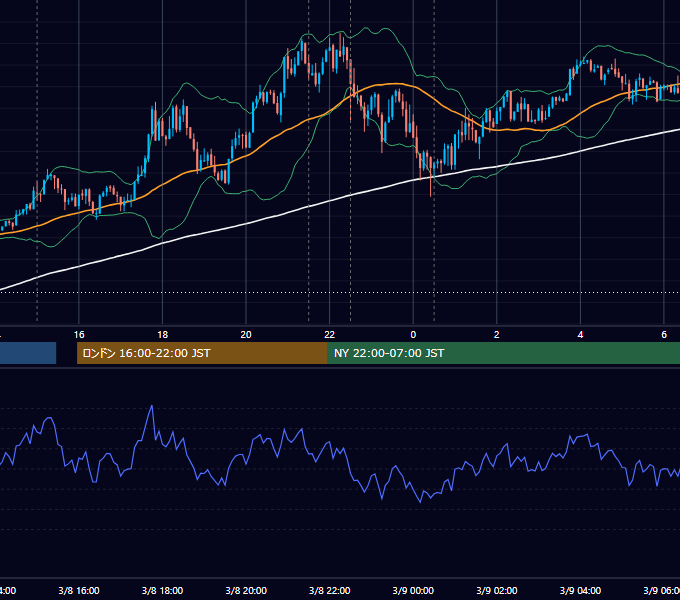Viewport: 680px width, 600px height.
Task: Click the 3/9 02:00 label on oscillator axis
Action: (x=497, y=590)
